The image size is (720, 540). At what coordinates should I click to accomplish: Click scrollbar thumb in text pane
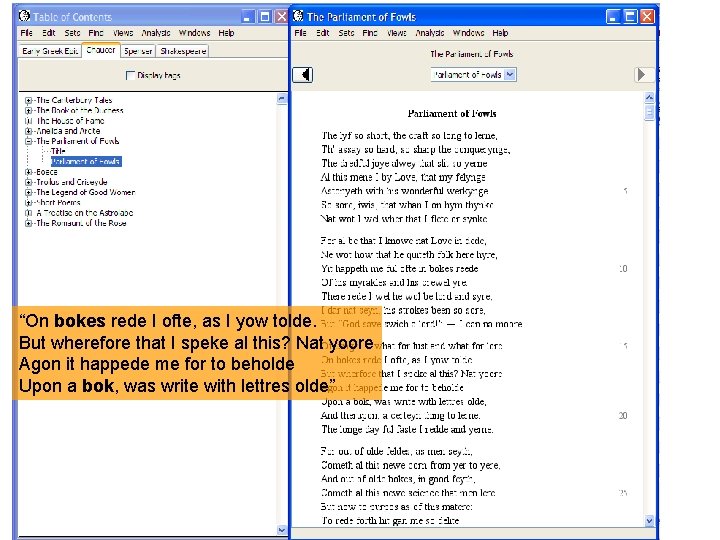(x=649, y=112)
